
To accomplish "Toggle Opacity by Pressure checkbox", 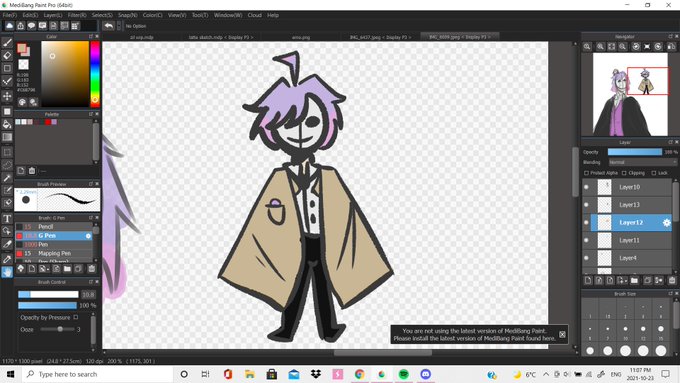I will click(76, 317).
